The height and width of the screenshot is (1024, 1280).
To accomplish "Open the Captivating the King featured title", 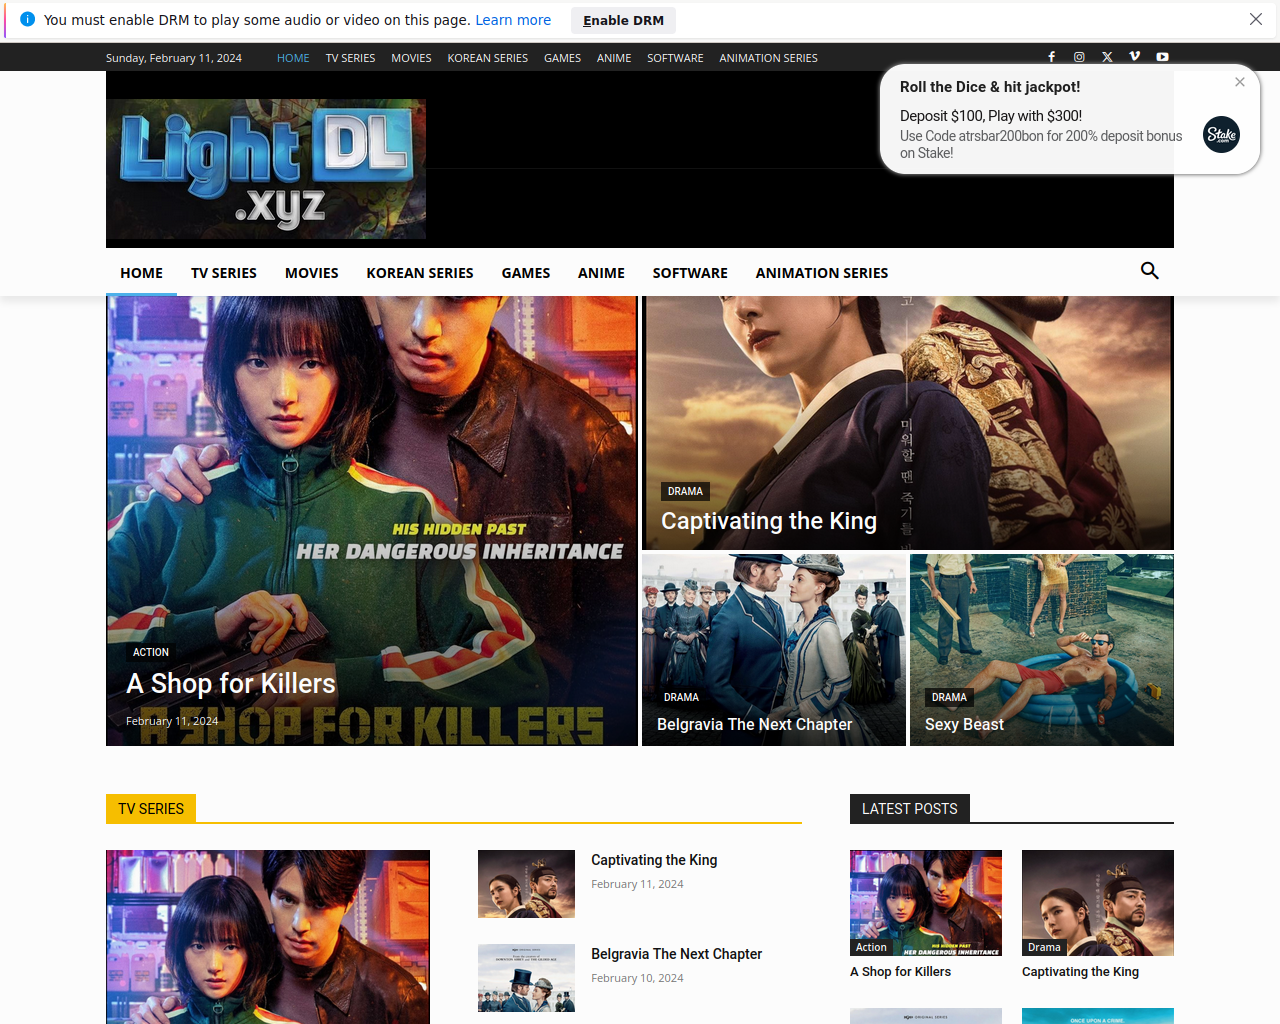I will click(769, 521).
